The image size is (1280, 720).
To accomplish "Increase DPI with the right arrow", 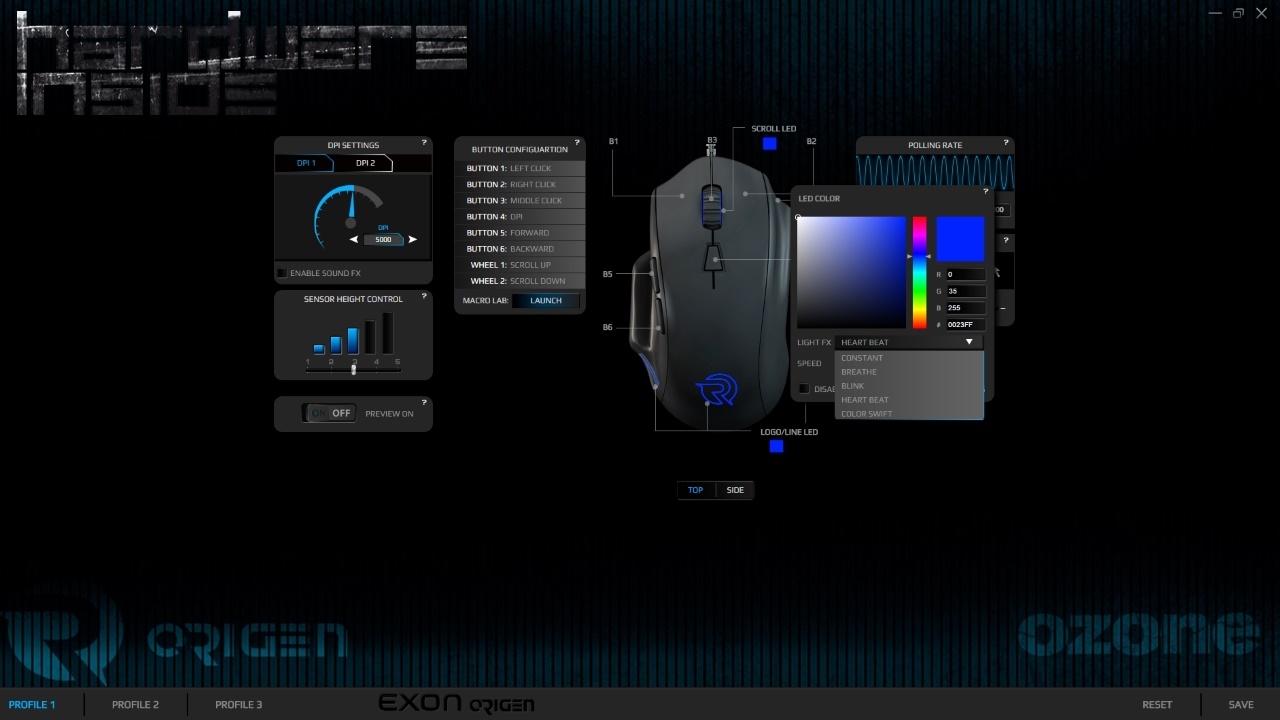I will click(x=412, y=240).
